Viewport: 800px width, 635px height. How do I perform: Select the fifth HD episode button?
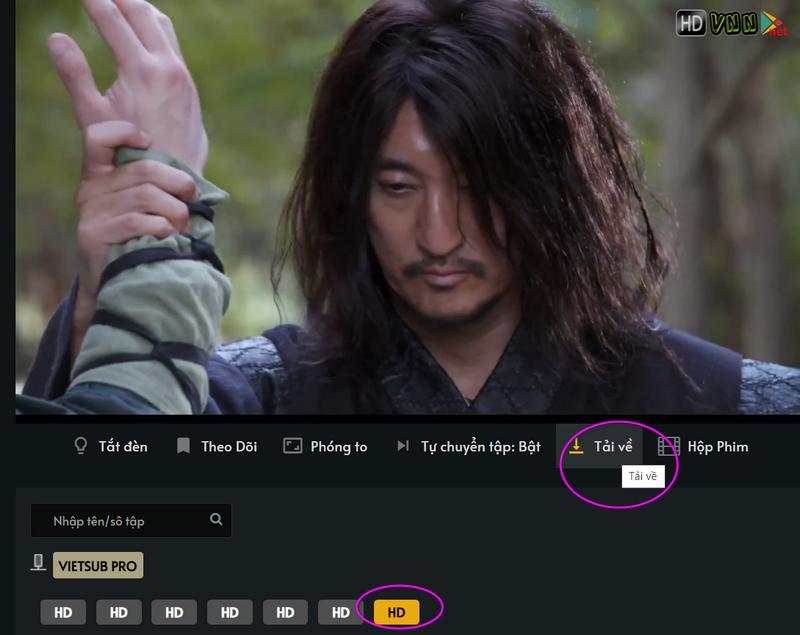[x=285, y=612]
